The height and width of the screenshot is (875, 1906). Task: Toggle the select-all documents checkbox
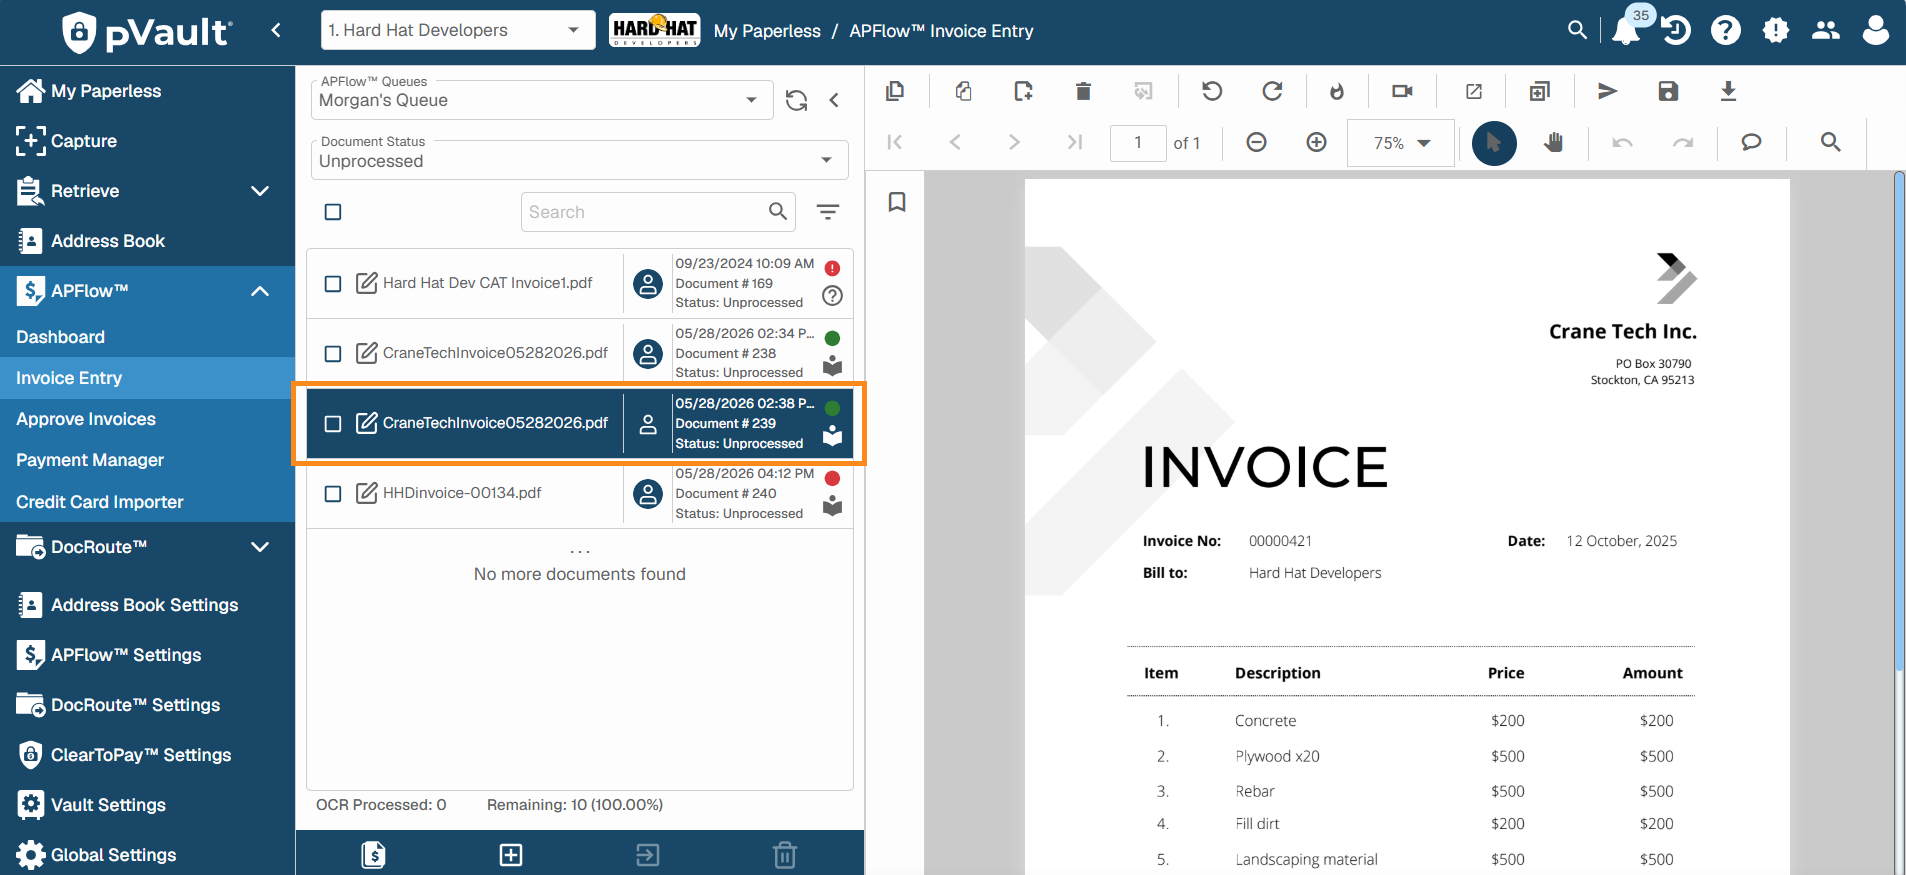[x=333, y=212]
